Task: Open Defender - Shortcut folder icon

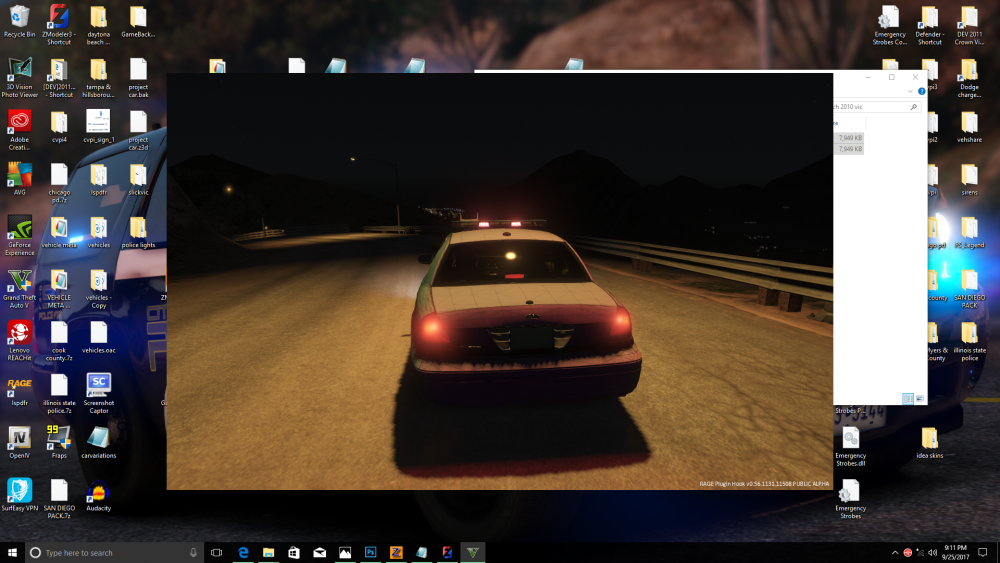Action: point(929,26)
